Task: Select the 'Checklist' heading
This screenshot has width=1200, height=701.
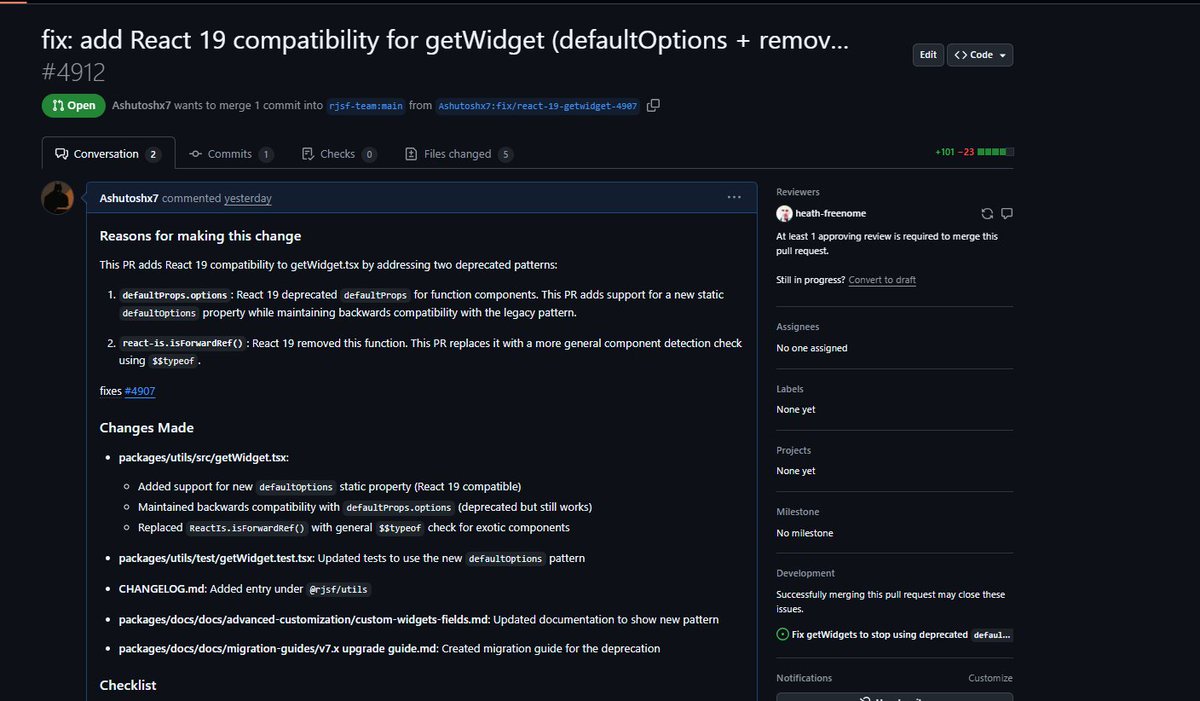Action: coord(128,685)
